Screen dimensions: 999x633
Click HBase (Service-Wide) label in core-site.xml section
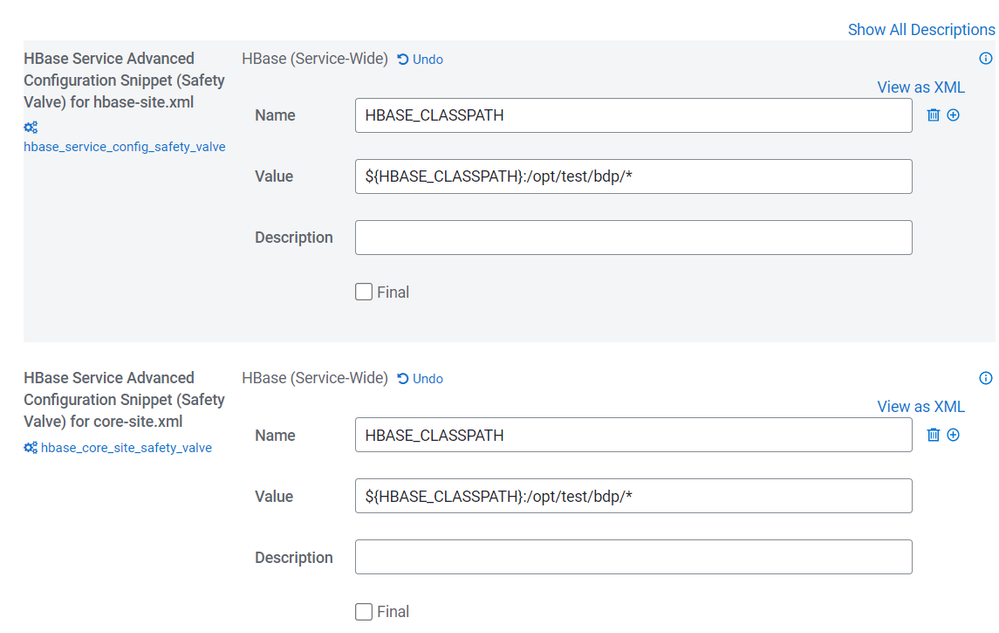tap(315, 378)
